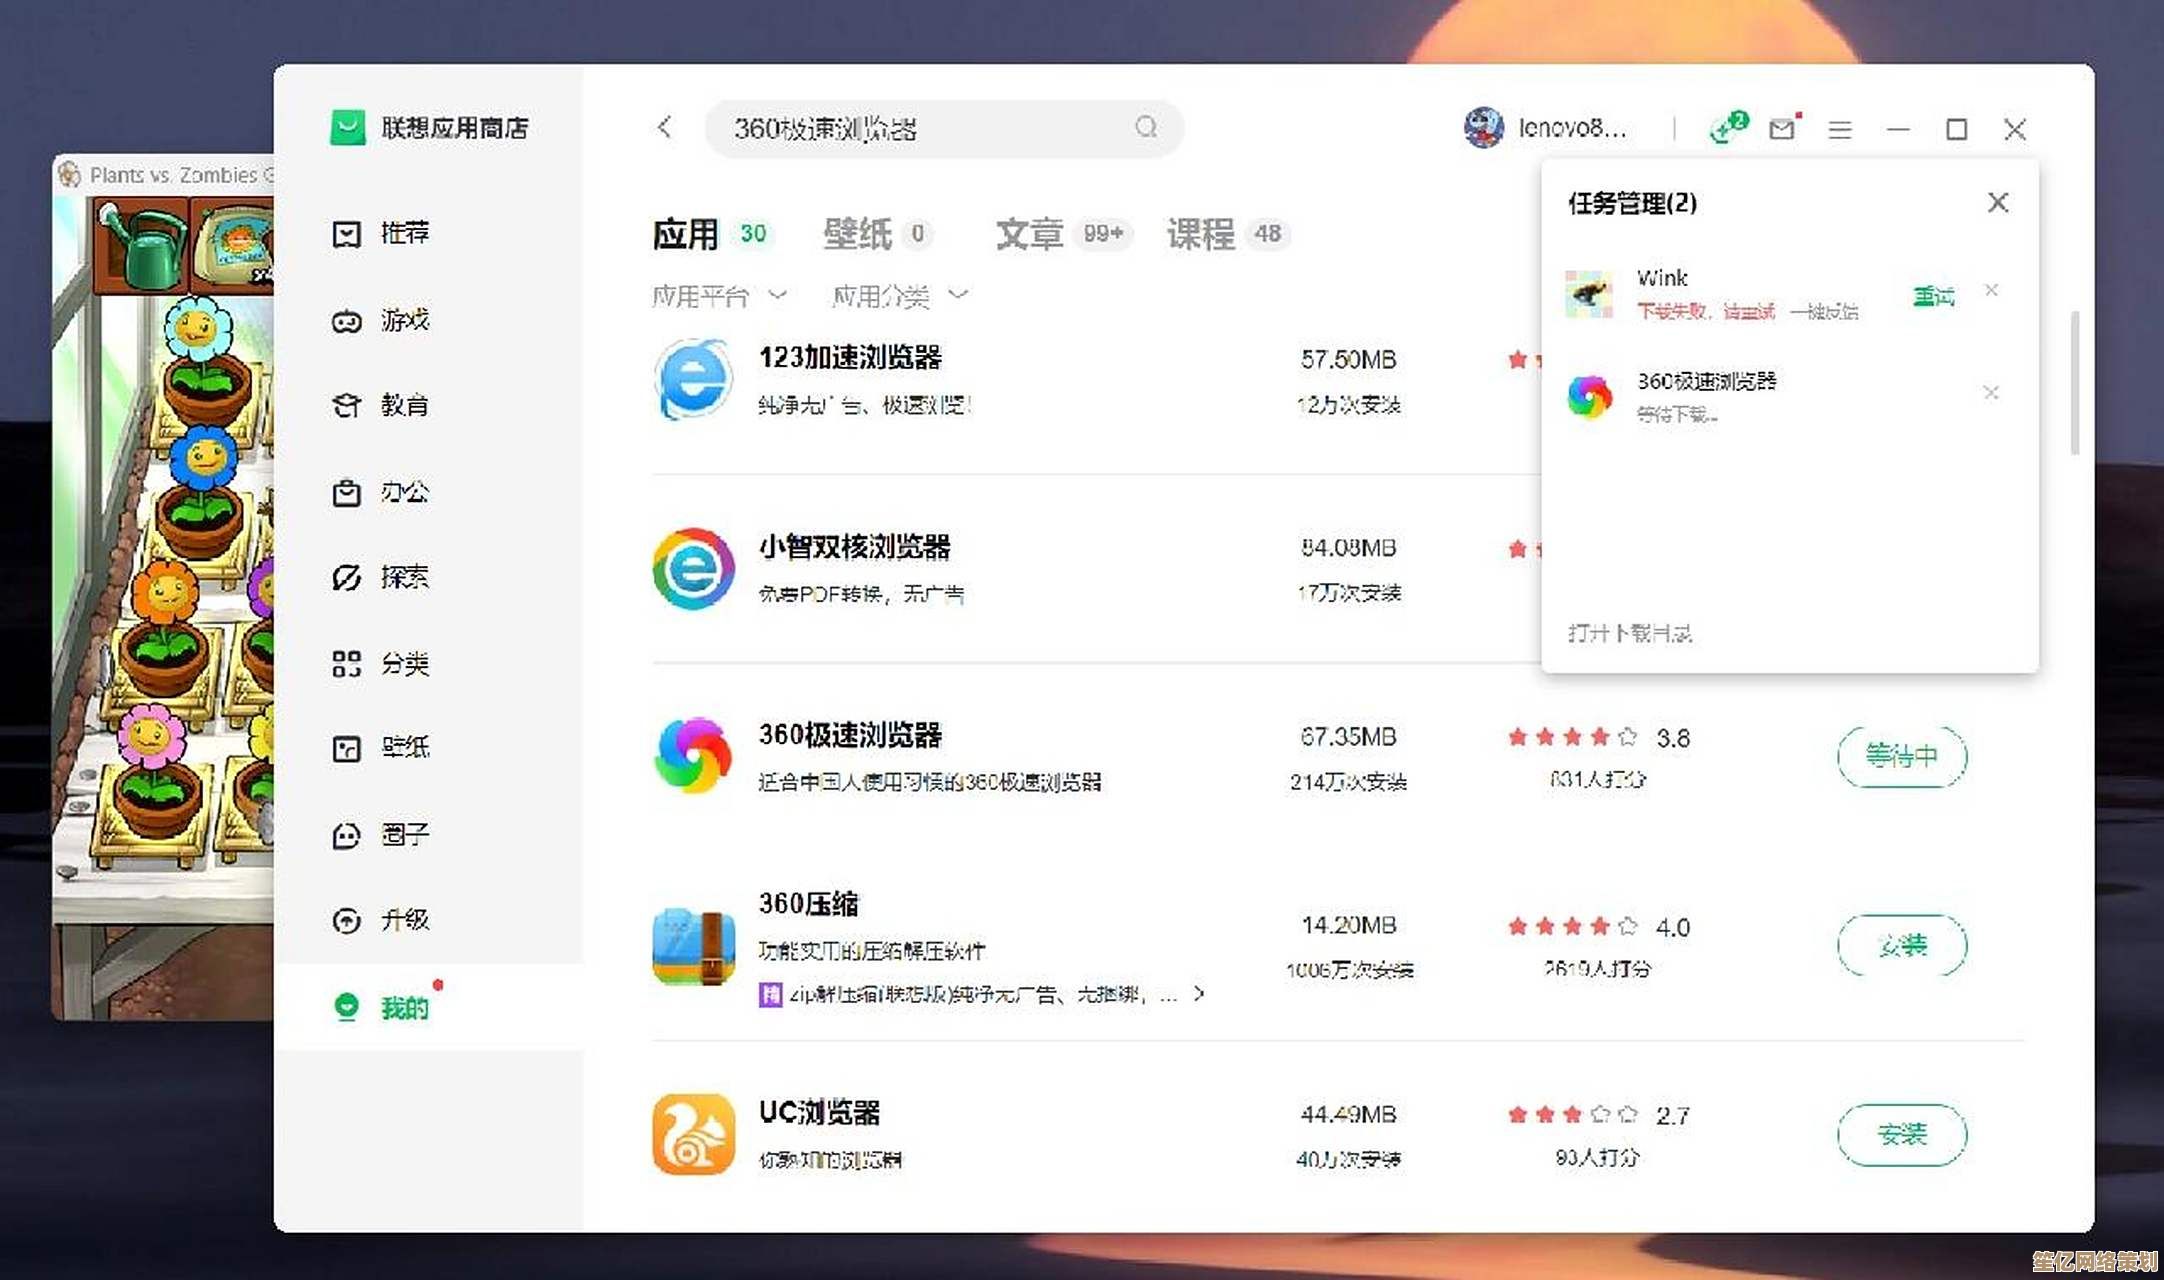This screenshot has height=1280, width=2164.
Task: Click the search magnifier icon
Action: pyautogui.click(x=1146, y=127)
